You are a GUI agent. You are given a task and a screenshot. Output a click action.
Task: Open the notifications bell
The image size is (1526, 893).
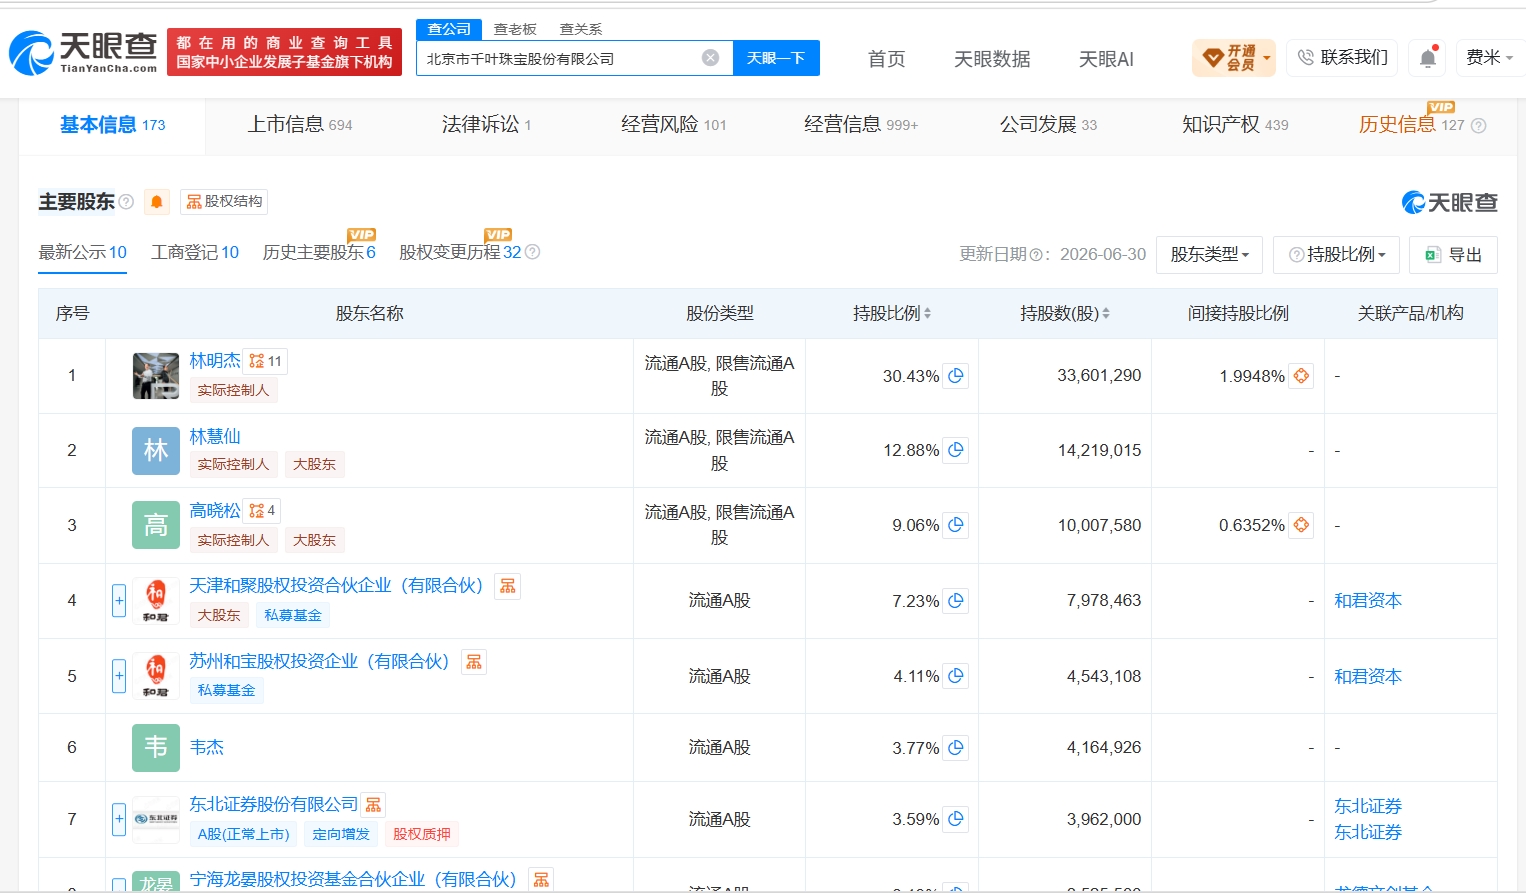click(x=1428, y=58)
